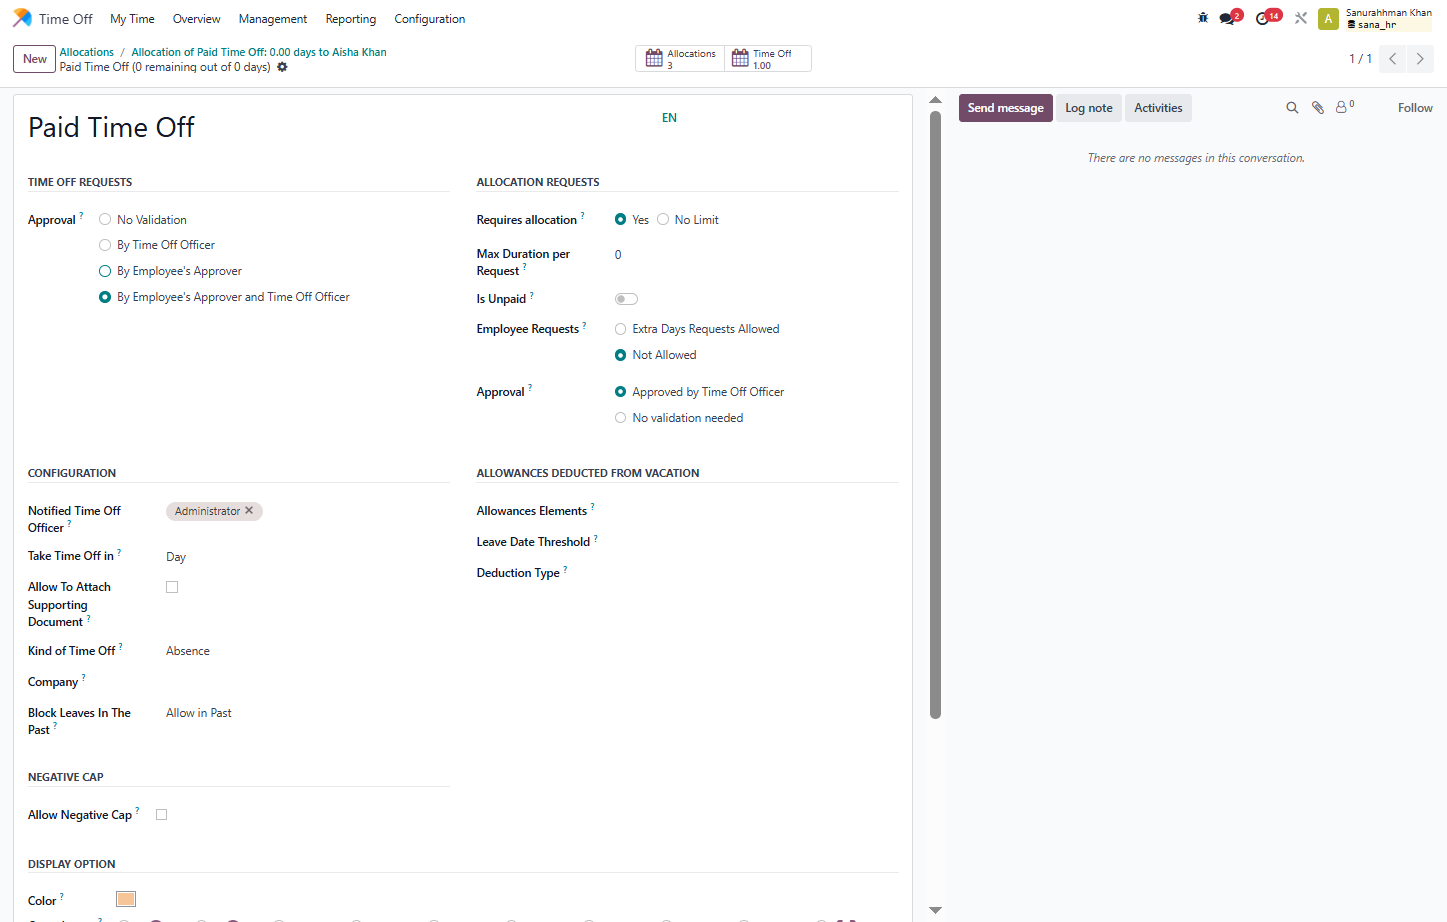This screenshot has height=922, width=1447.
Task: Go to previous record arrow
Action: tap(1392, 59)
